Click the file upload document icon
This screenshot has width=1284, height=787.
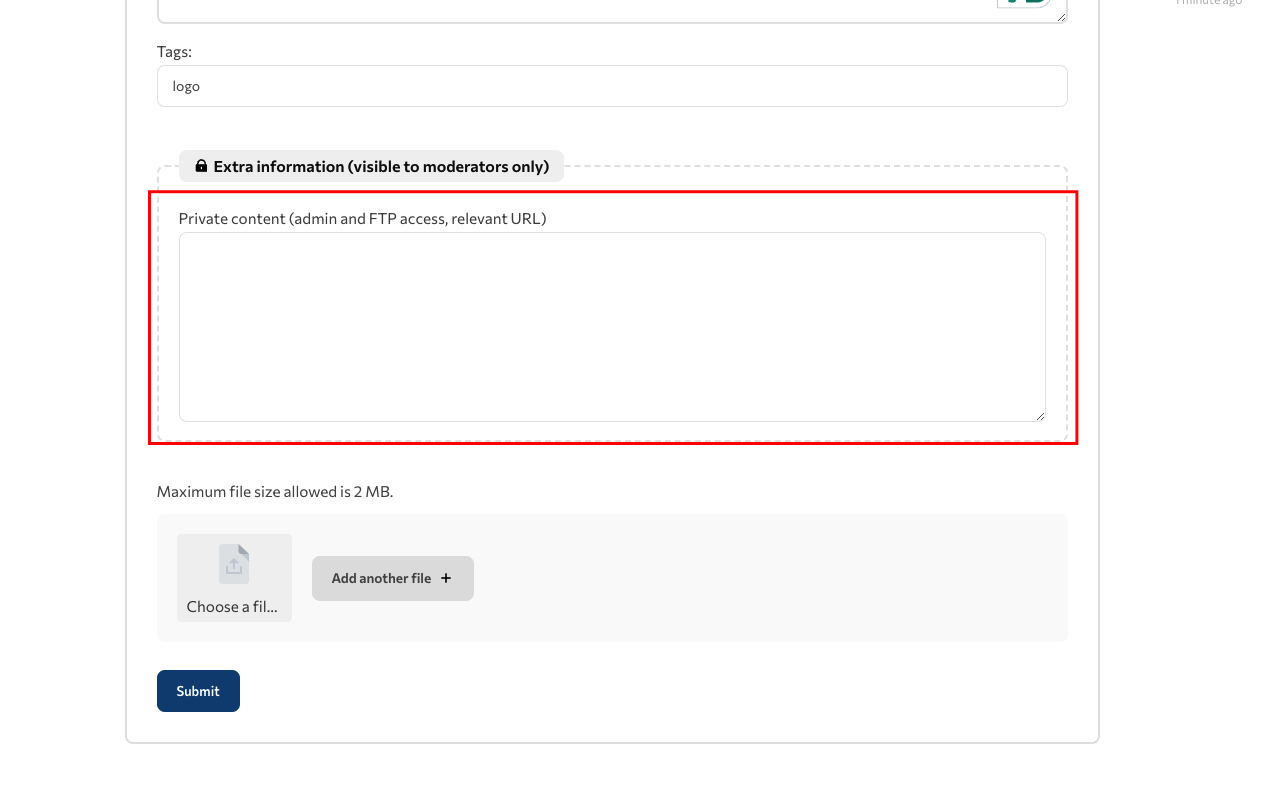click(234, 564)
